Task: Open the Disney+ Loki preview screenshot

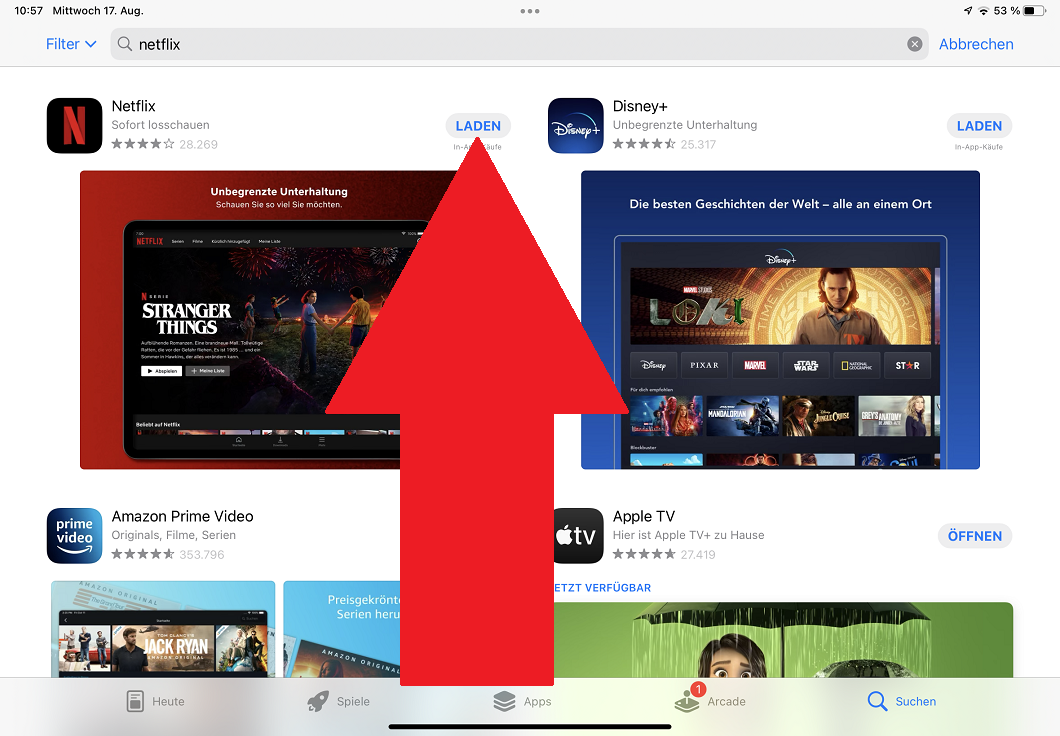Action: [x=780, y=320]
